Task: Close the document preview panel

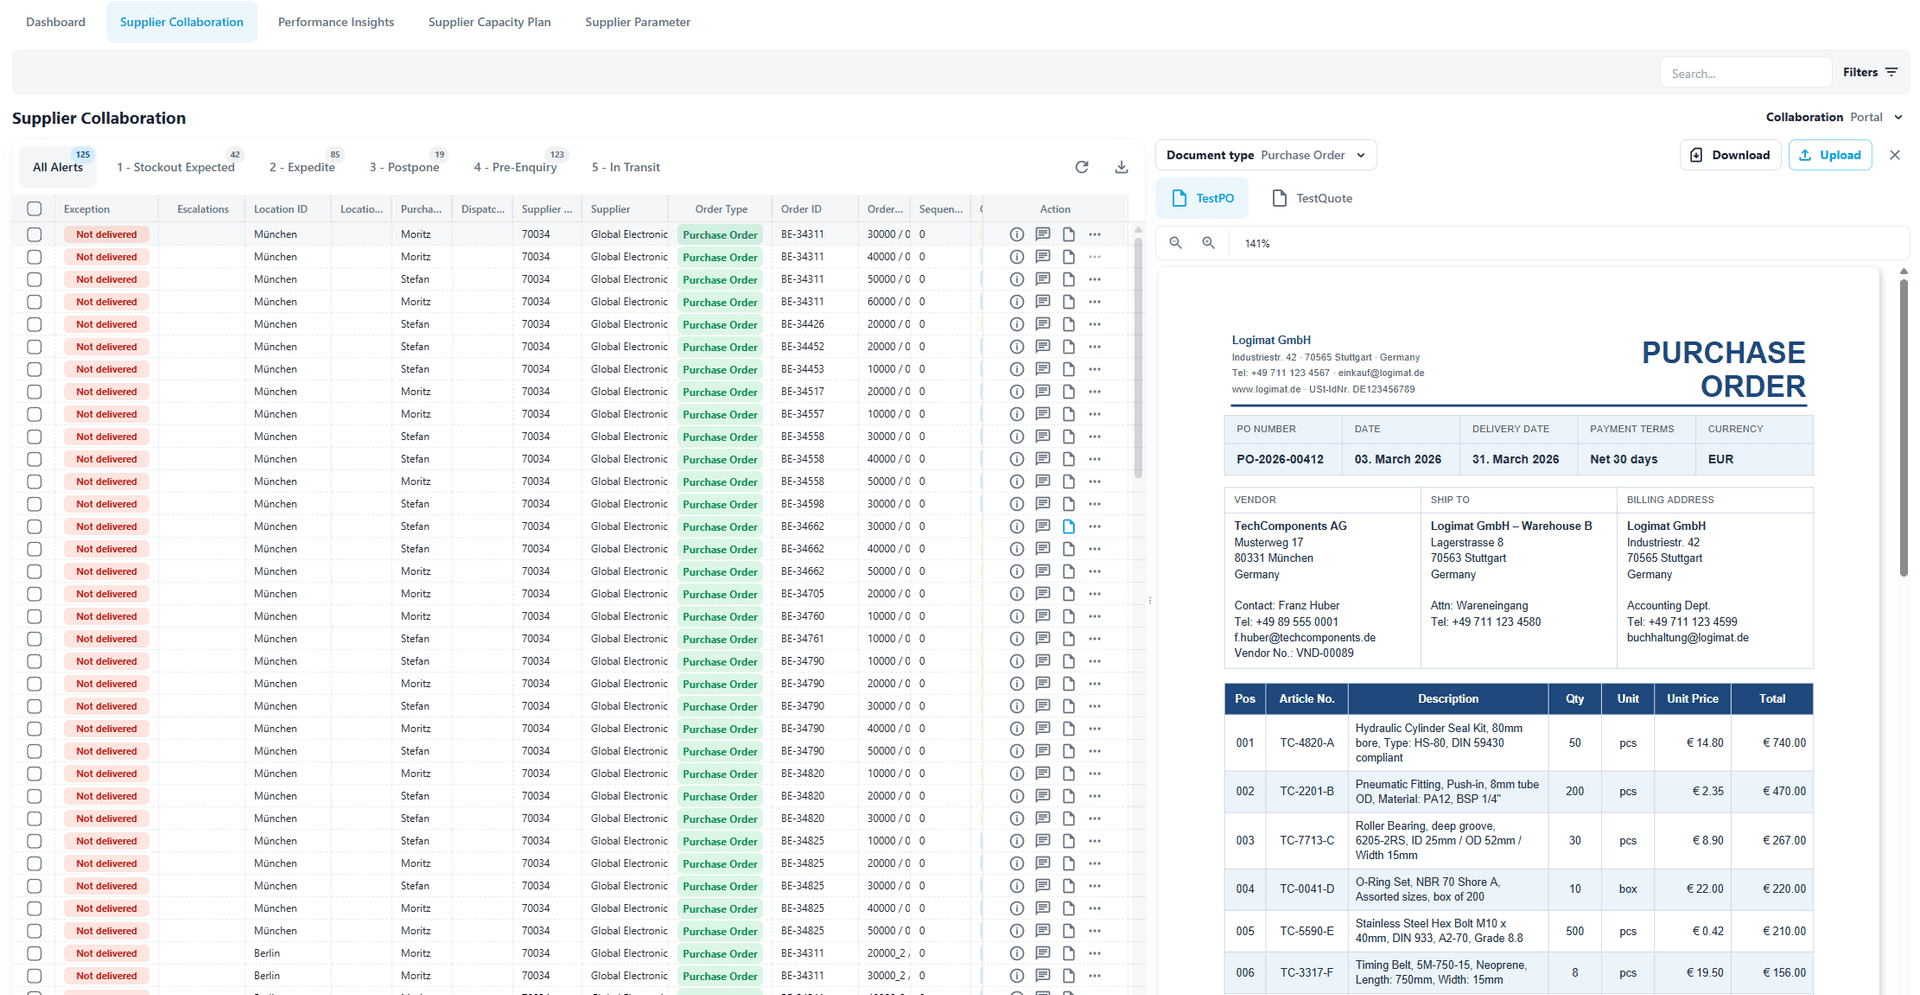Action: coord(1894,155)
